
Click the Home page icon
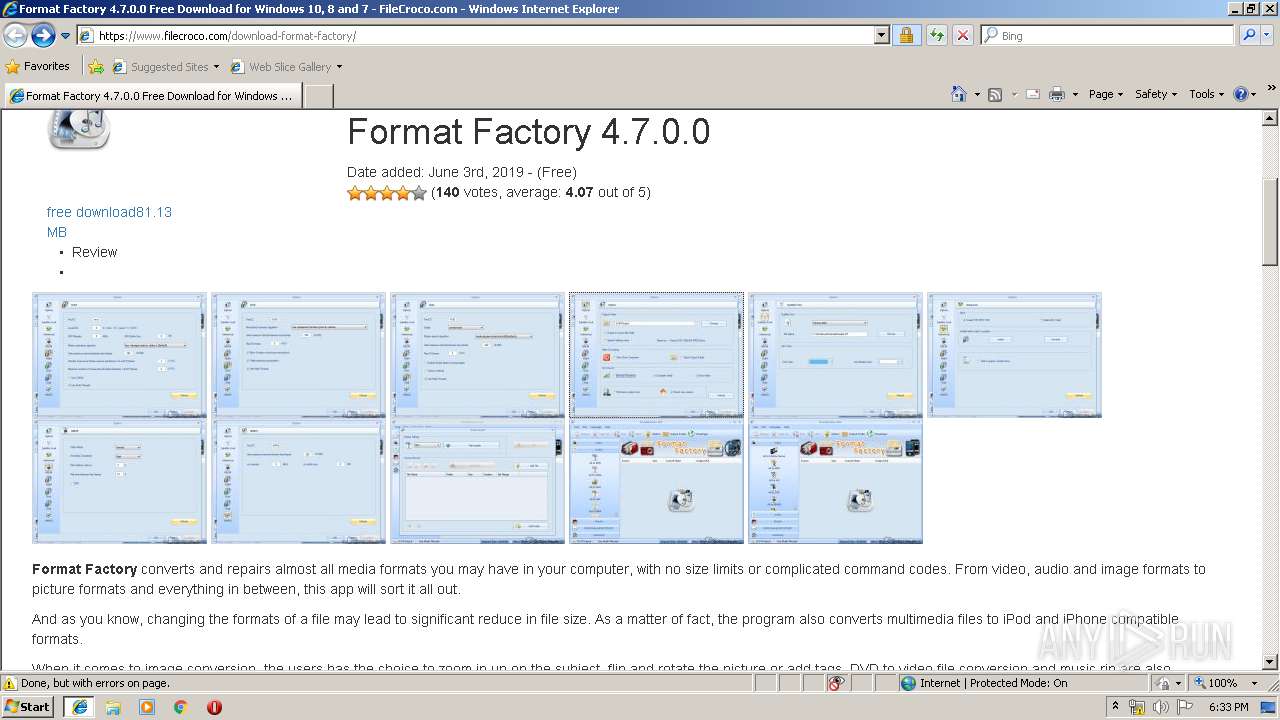tap(959, 94)
